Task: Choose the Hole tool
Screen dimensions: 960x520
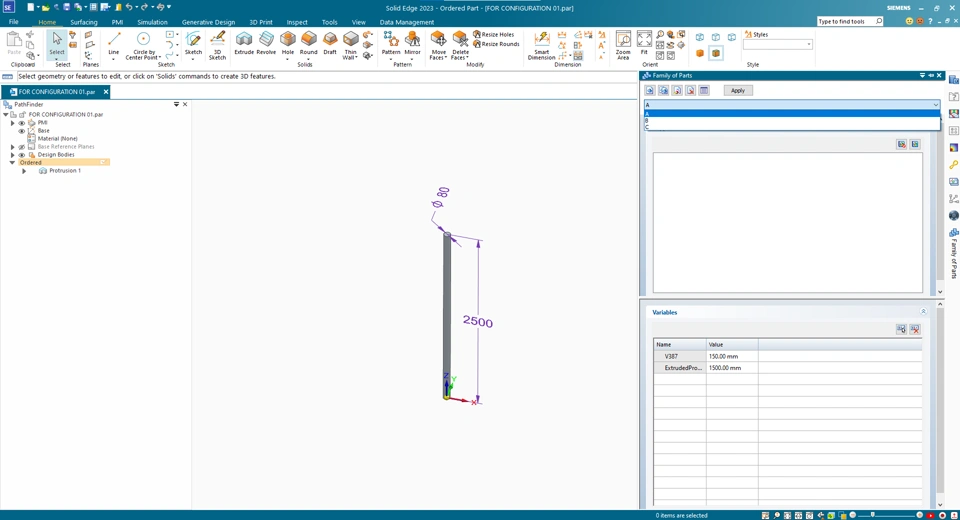Action: (288, 44)
